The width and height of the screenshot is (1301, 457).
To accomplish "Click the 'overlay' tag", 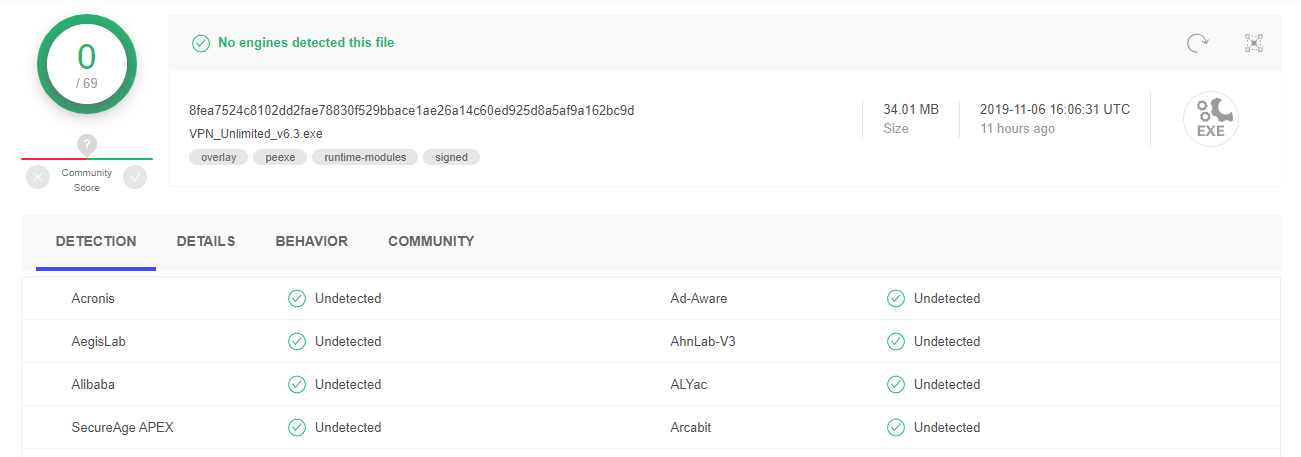I will click(x=218, y=157).
